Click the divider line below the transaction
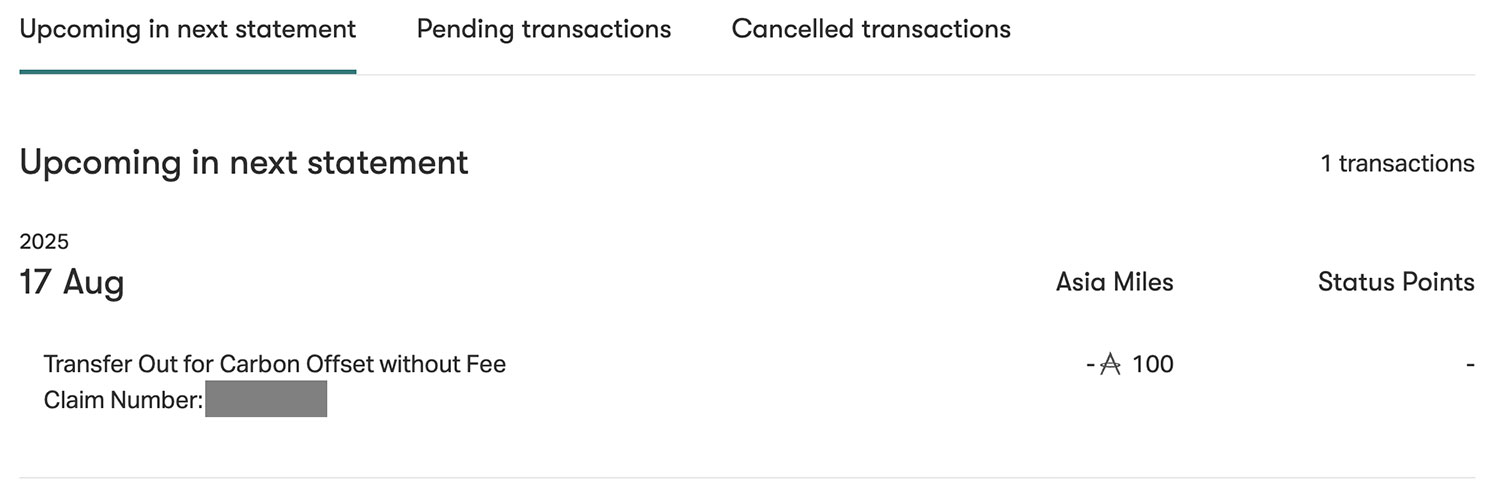1500x495 pixels. tap(746, 478)
